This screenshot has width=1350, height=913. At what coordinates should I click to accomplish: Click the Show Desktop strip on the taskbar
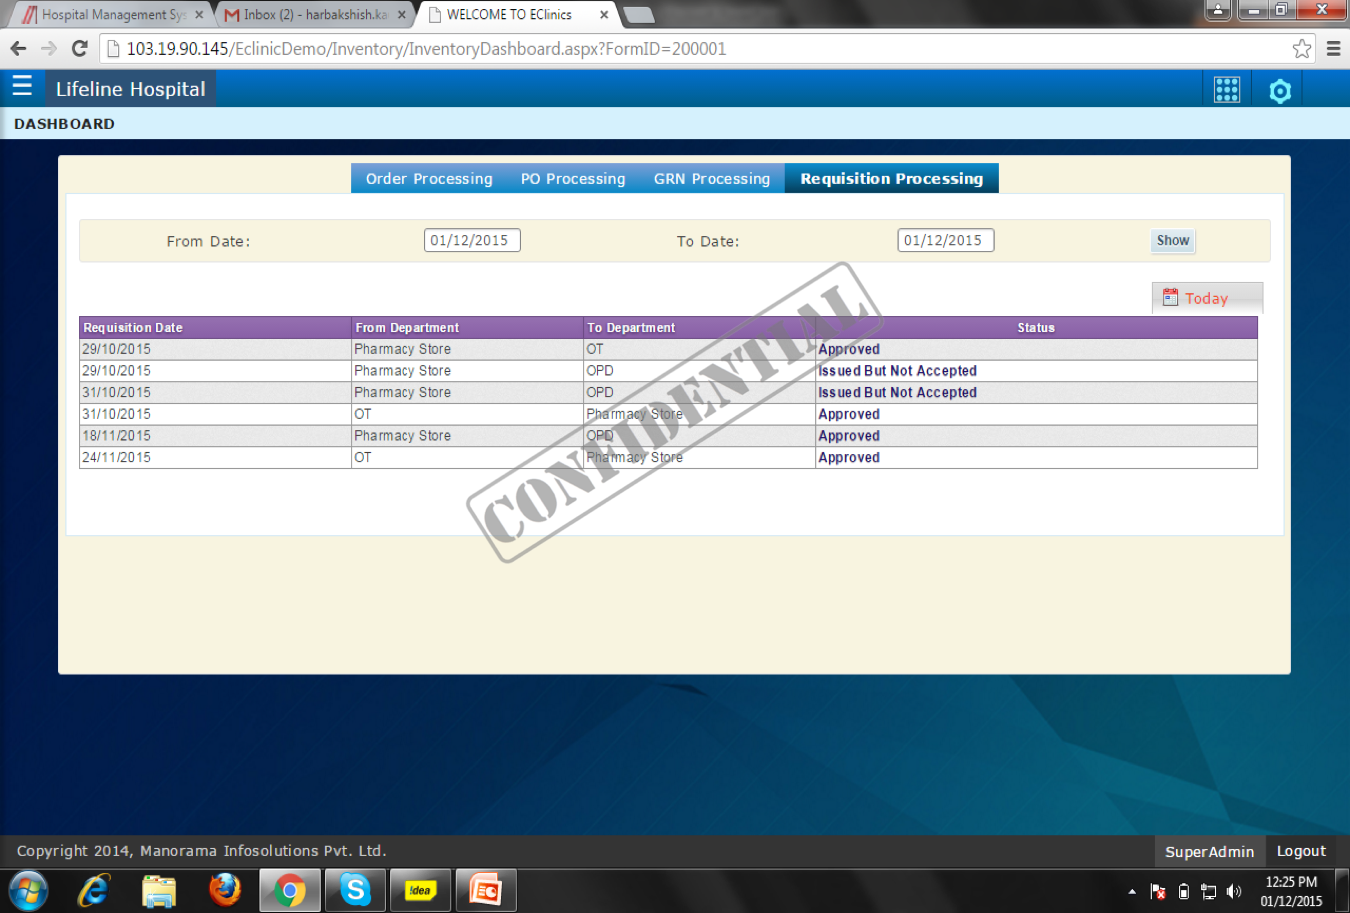[1342, 890]
